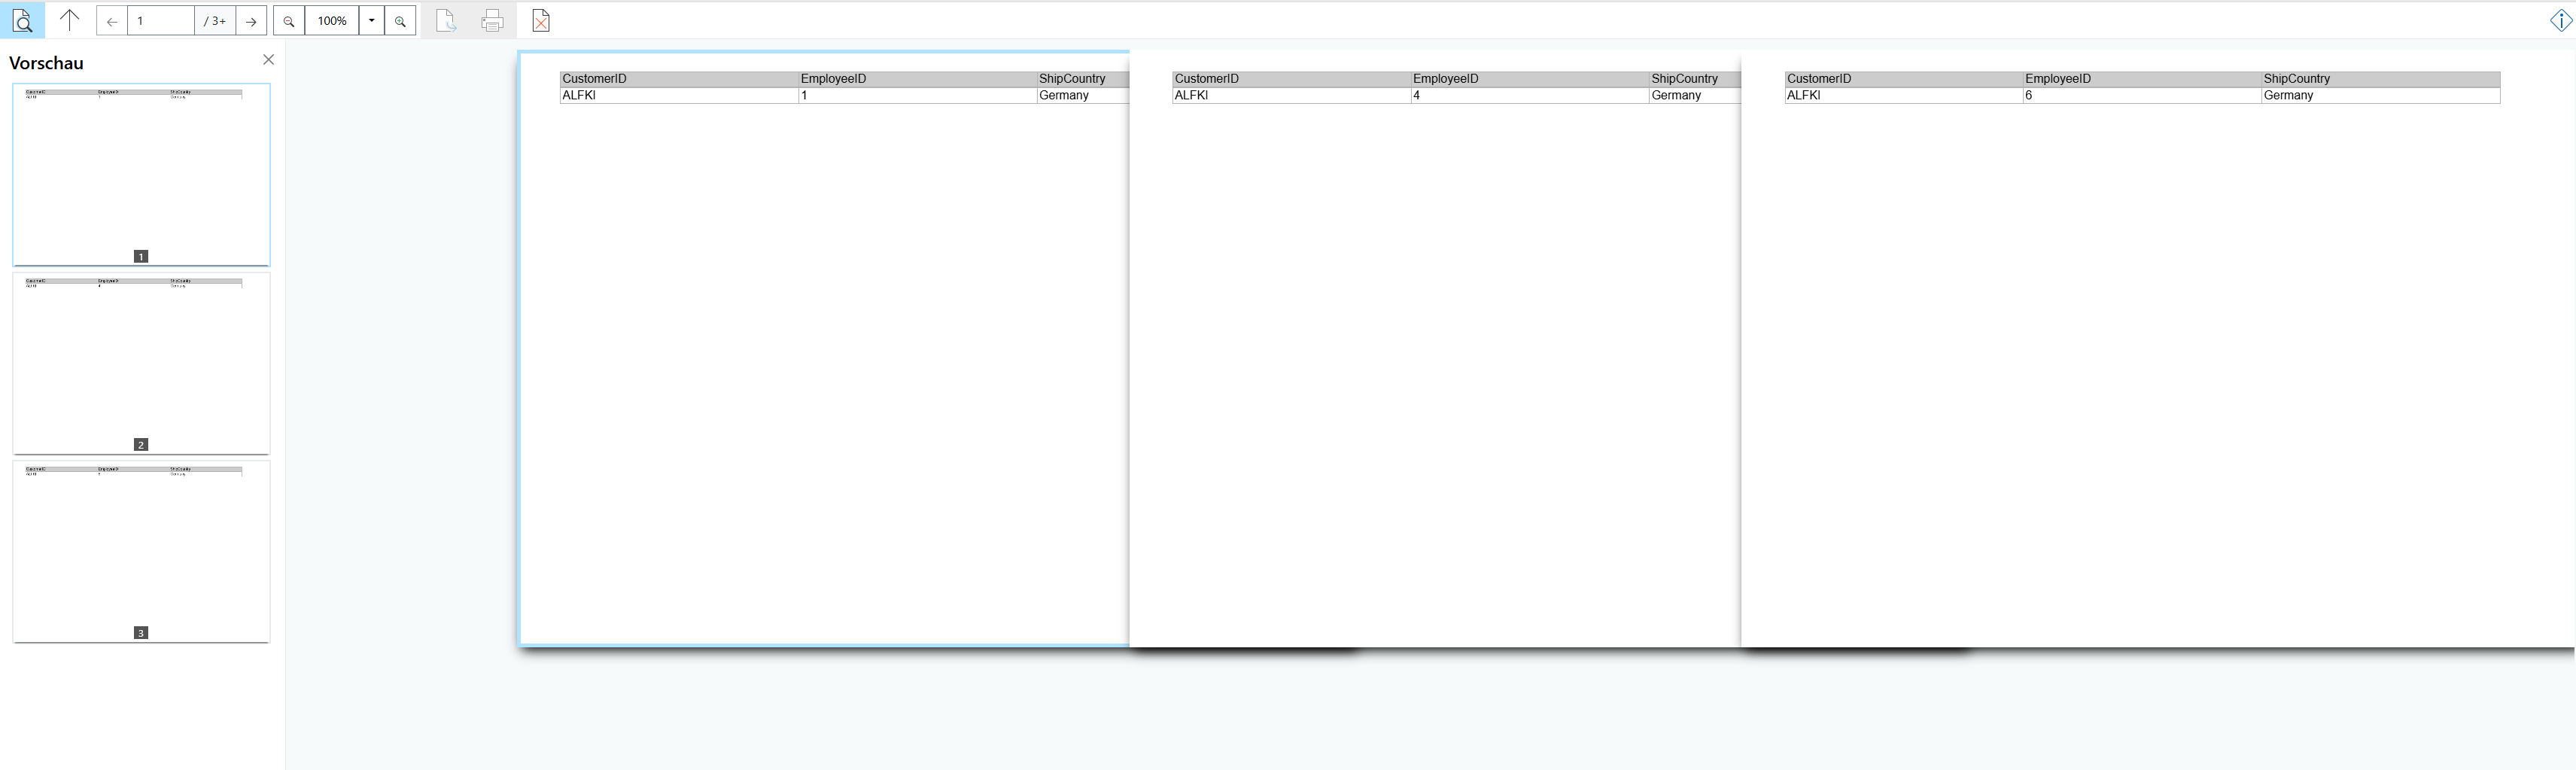Click the total pages '/ 3+' label
The height and width of the screenshot is (770, 2576).
pyautogui.click(x=215, y=21)
